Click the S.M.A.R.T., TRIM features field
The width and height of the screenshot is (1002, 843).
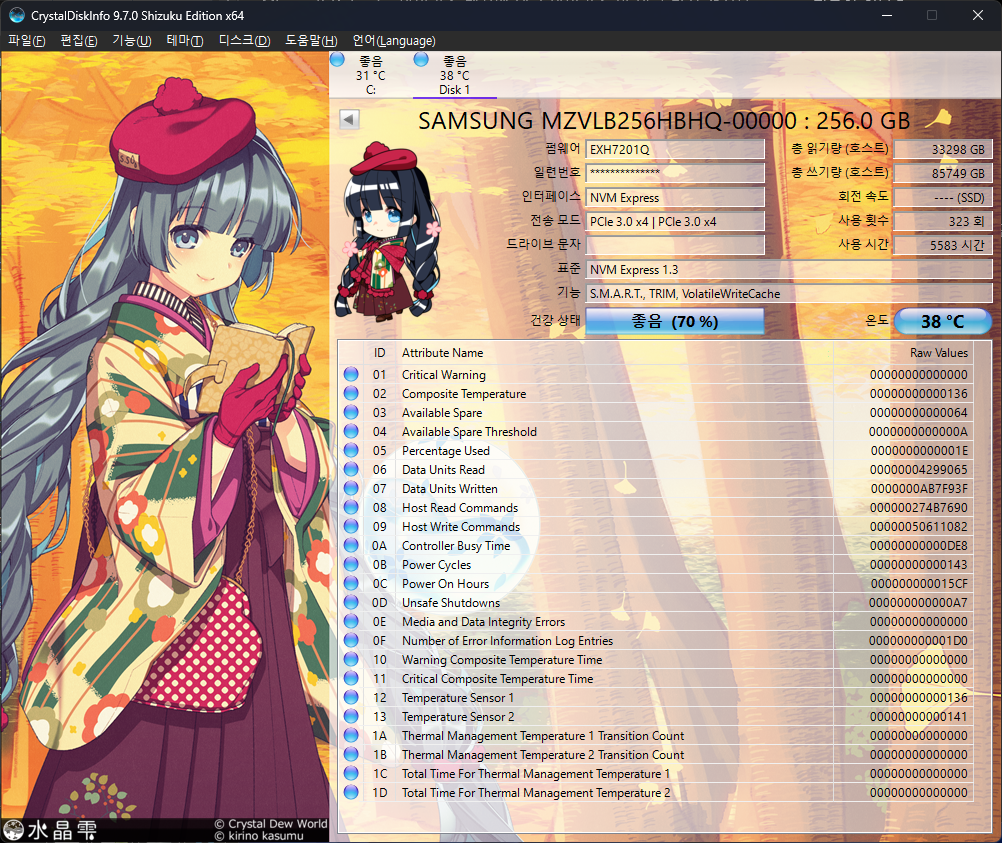[789, 294]
